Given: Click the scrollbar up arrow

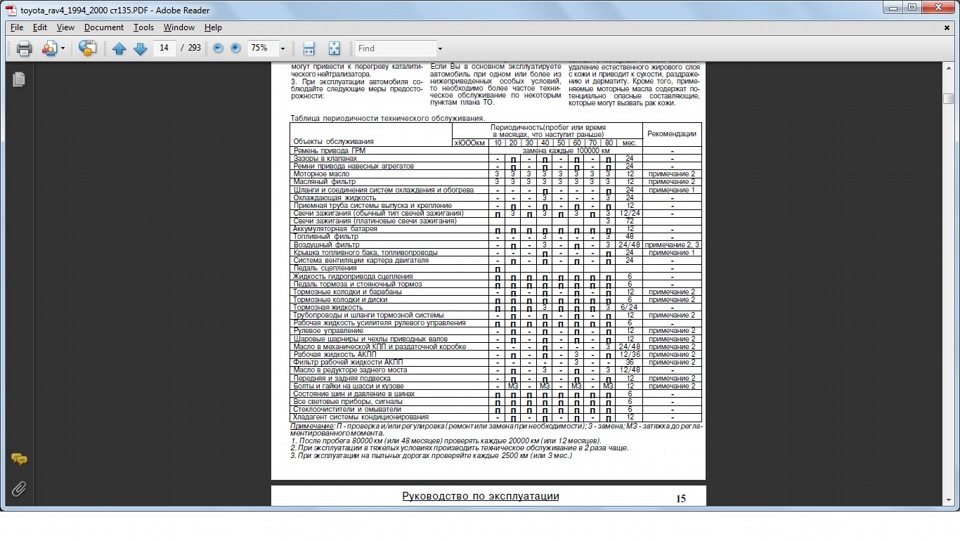Looking at the screenshot, I should click(x=948, y=67).
